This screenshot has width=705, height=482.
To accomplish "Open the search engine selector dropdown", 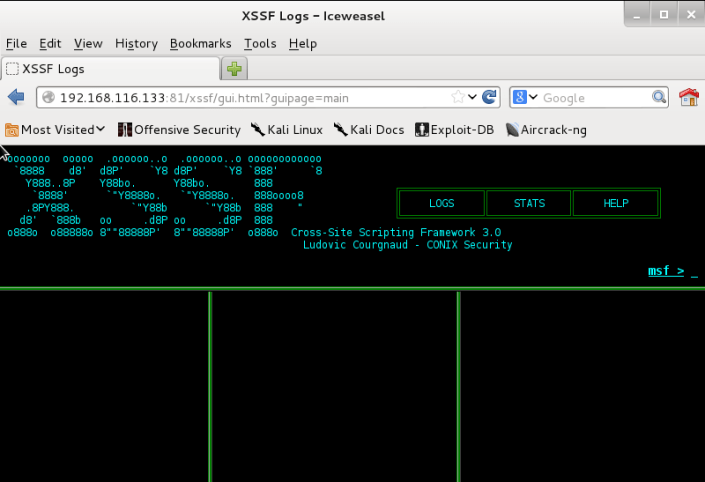I will click(x=526, y=97).
